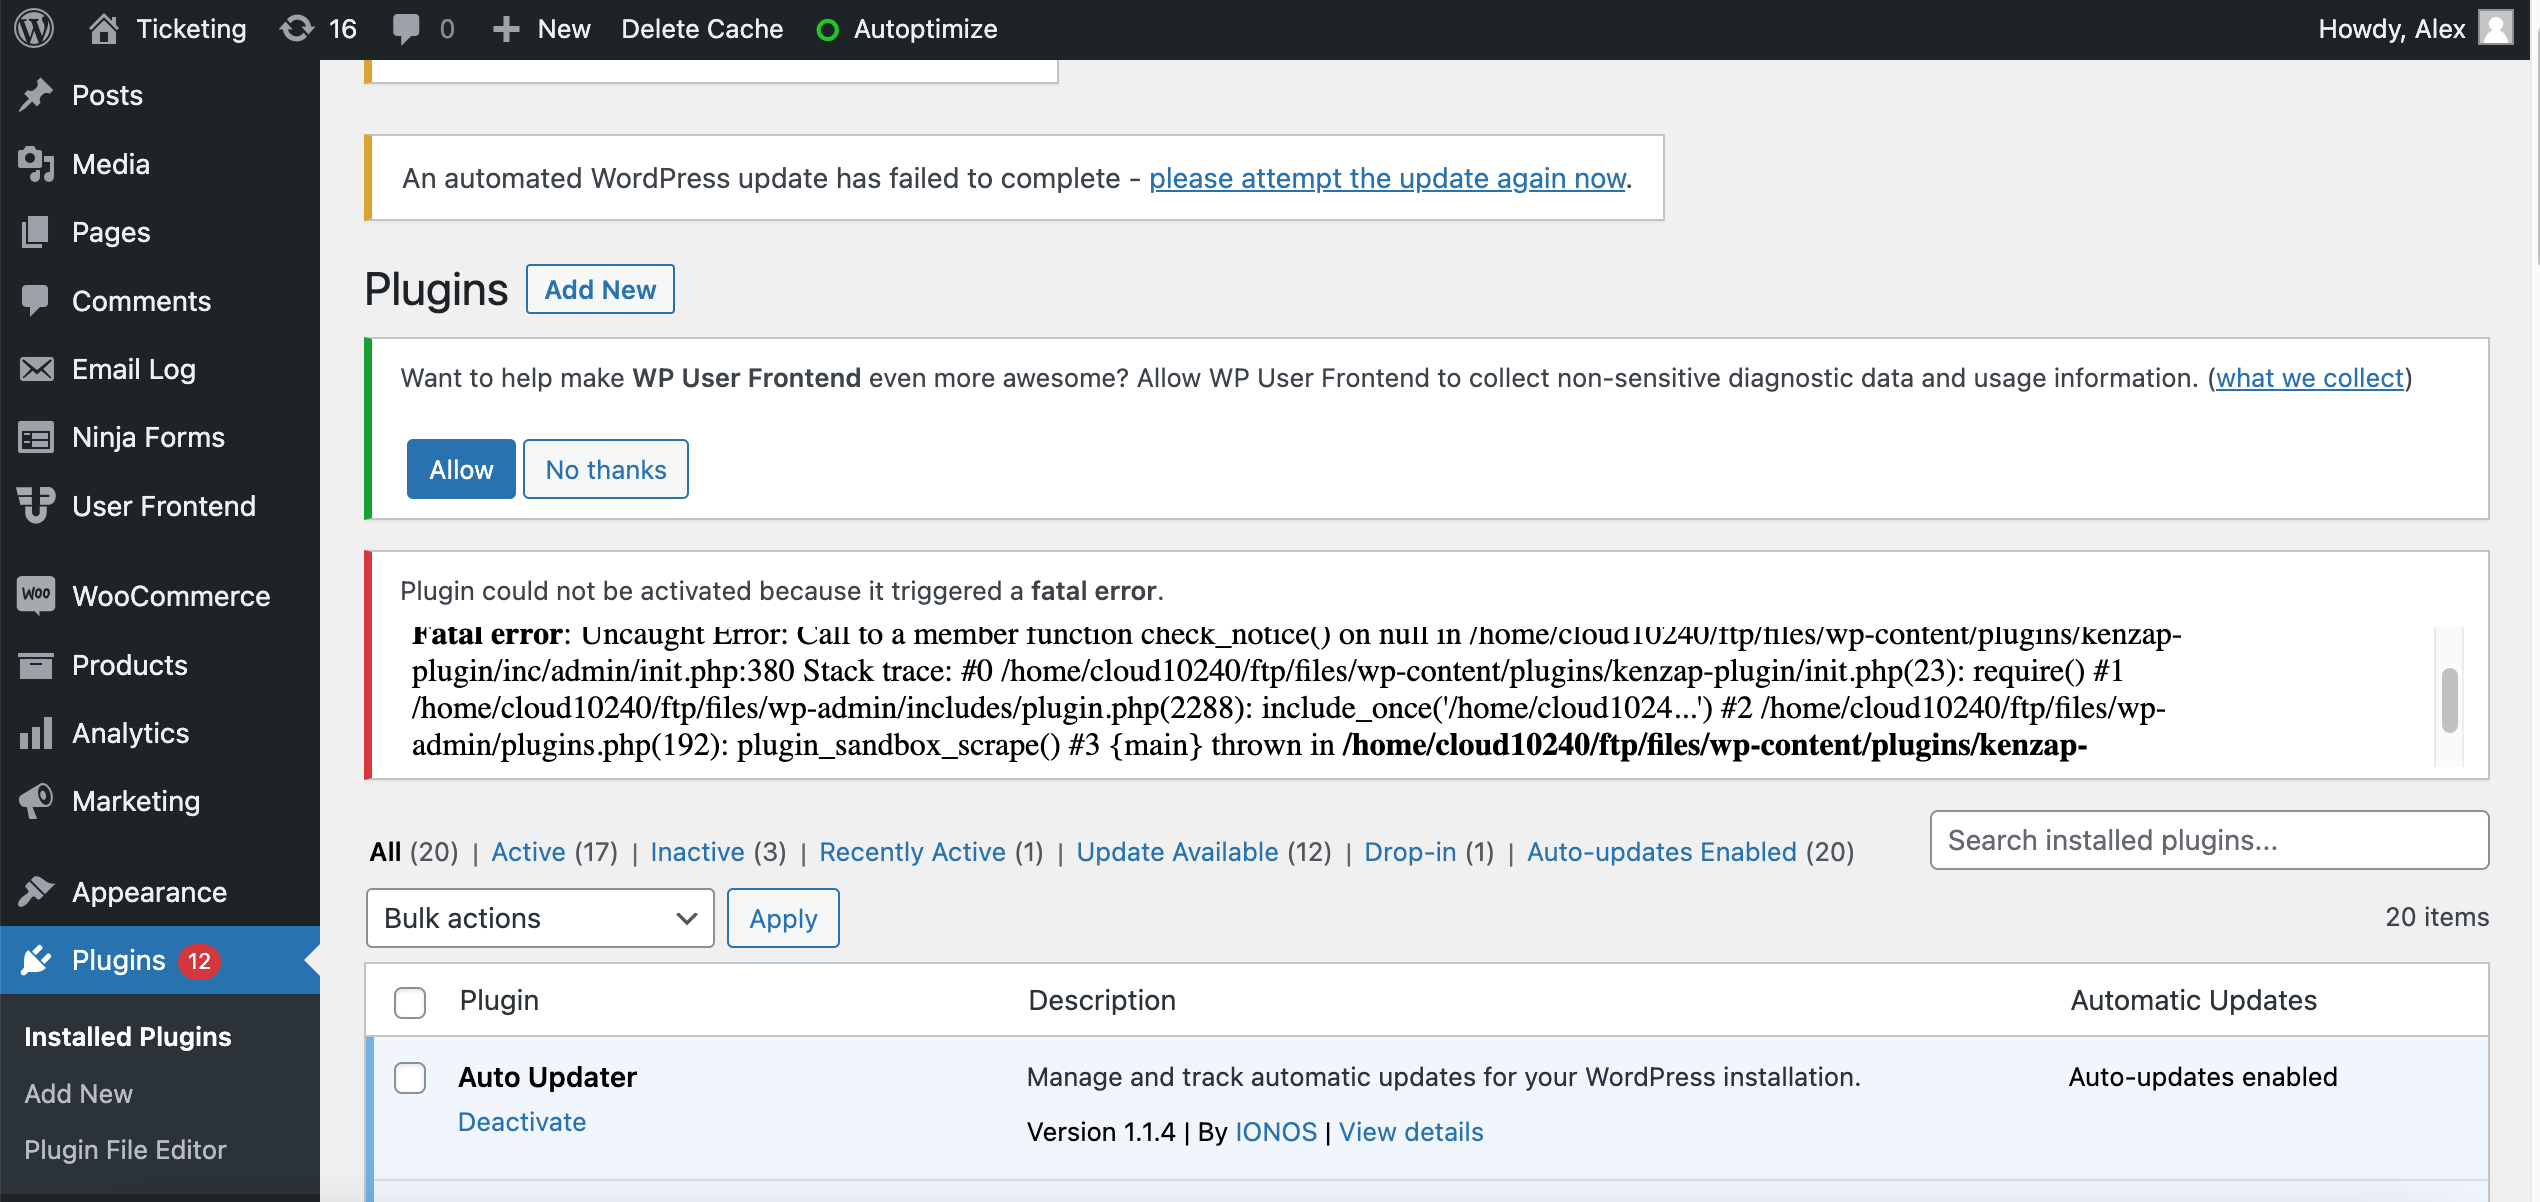Click the Appearance paintbrush icon
The image size is (2540, 1202).
[36, 891]
